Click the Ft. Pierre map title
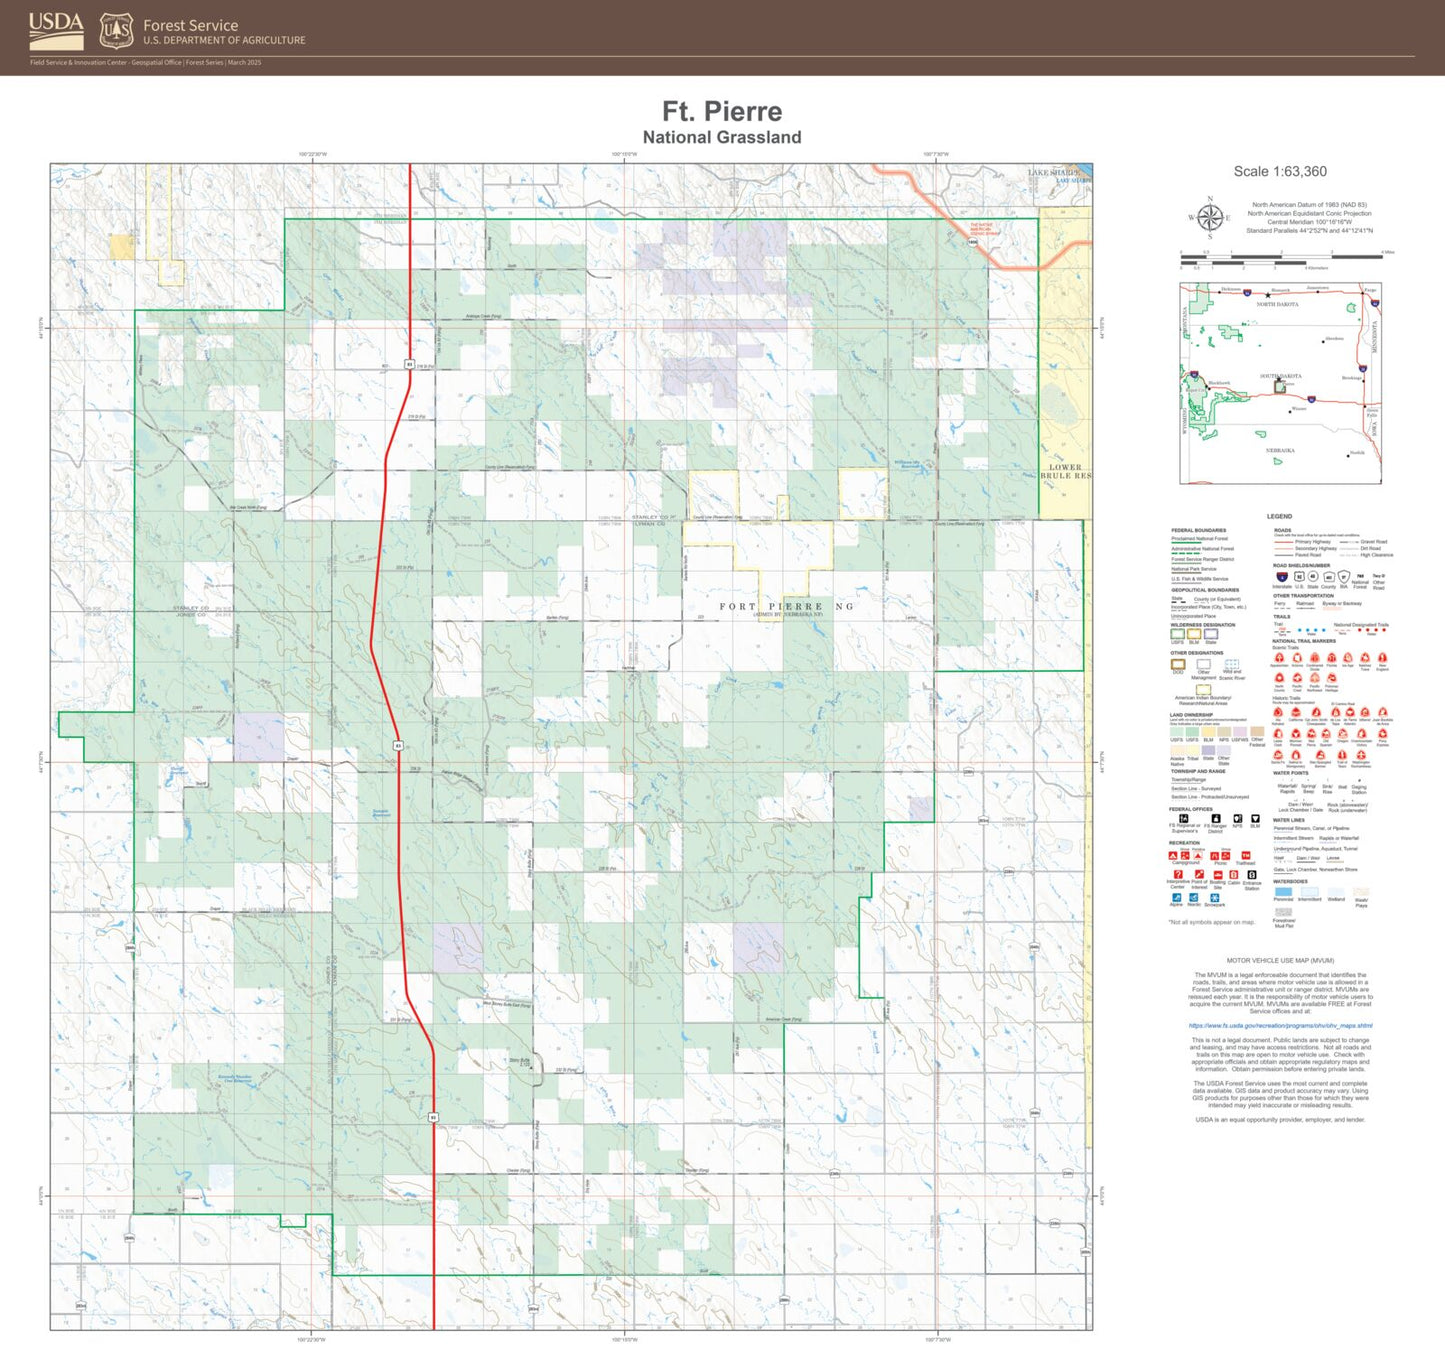 [723, 113]
